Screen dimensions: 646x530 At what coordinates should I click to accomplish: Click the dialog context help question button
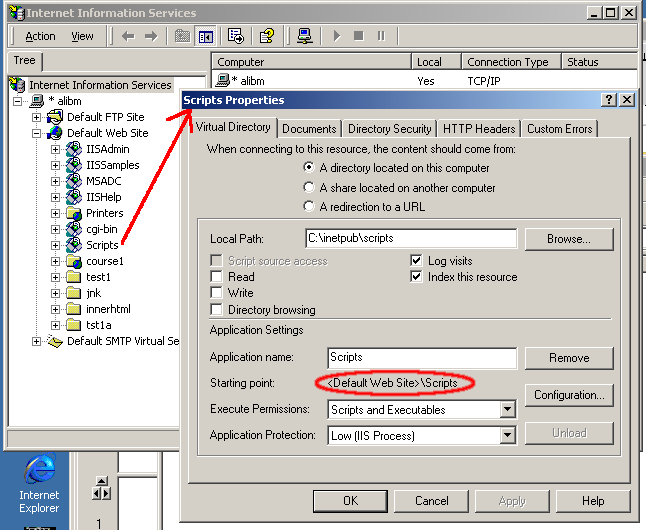[609, 100]
